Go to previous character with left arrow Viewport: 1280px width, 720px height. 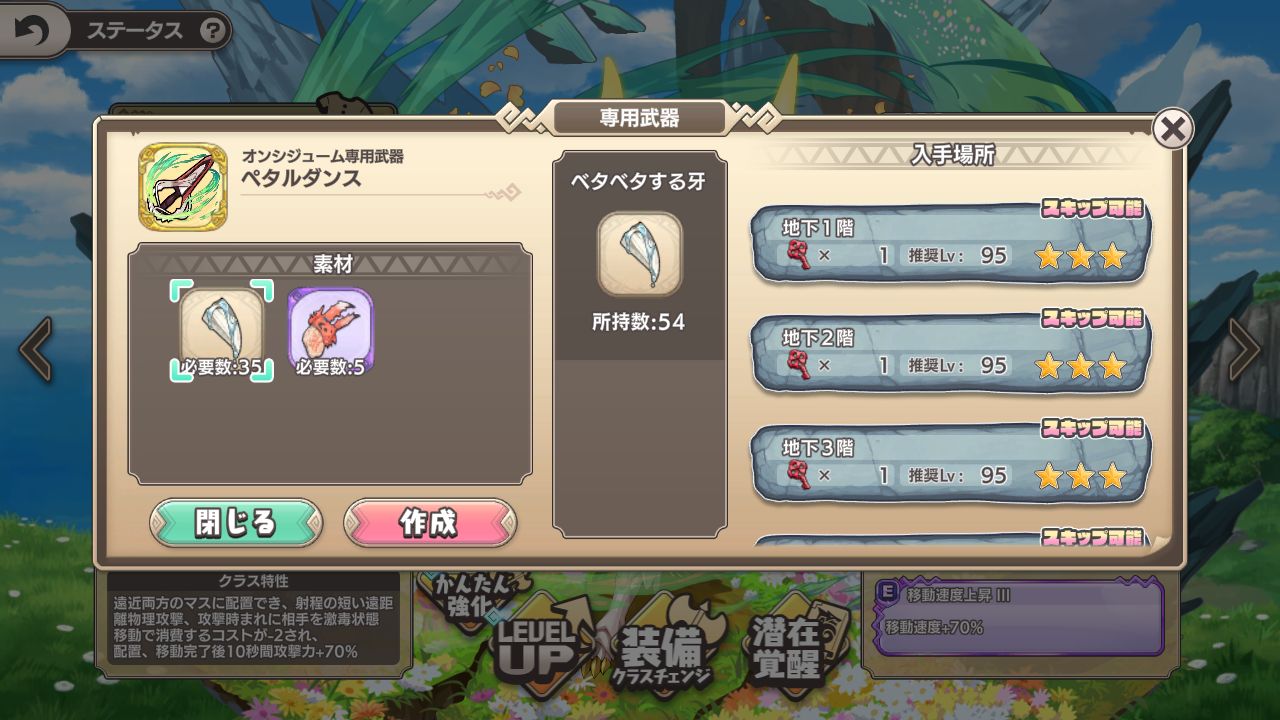coord(36,349)
